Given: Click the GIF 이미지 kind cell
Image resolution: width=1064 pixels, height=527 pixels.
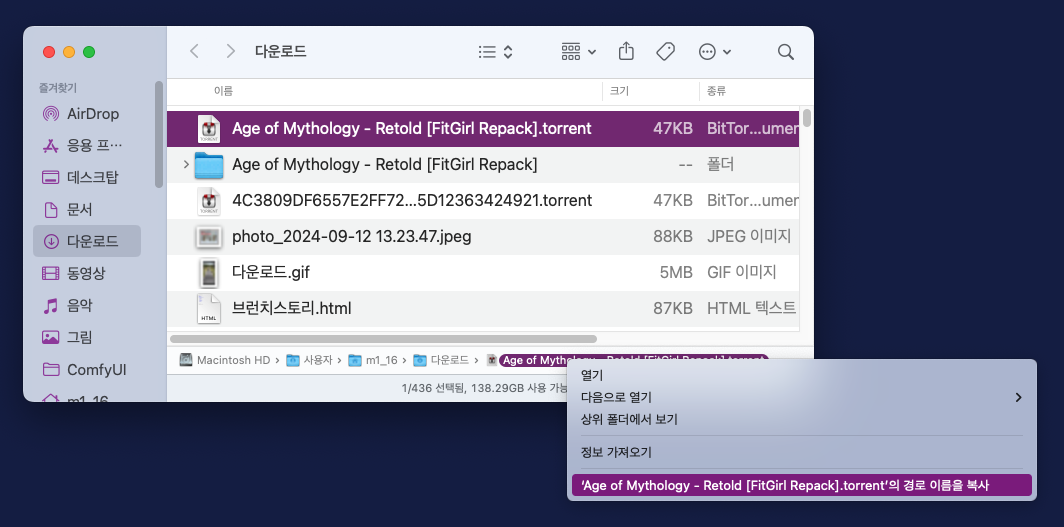Looking at the screenshot, I should pos(742,273).
